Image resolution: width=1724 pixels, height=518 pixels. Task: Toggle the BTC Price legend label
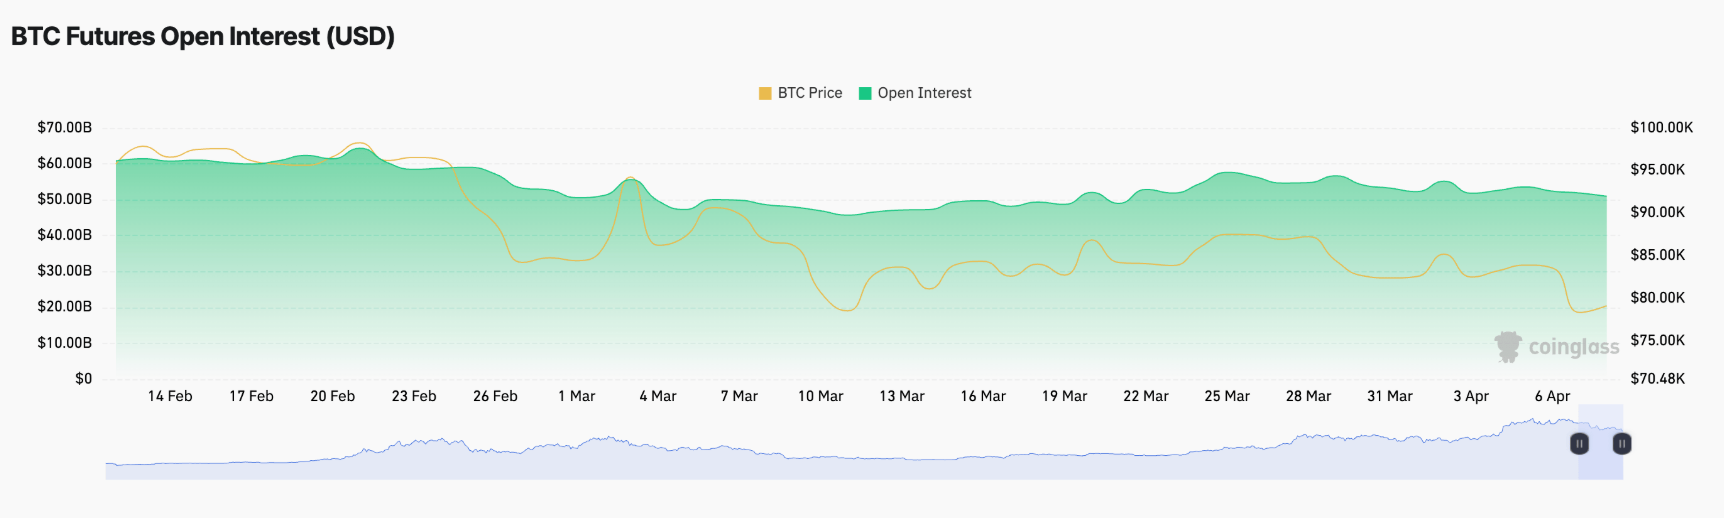pos(810,93)
